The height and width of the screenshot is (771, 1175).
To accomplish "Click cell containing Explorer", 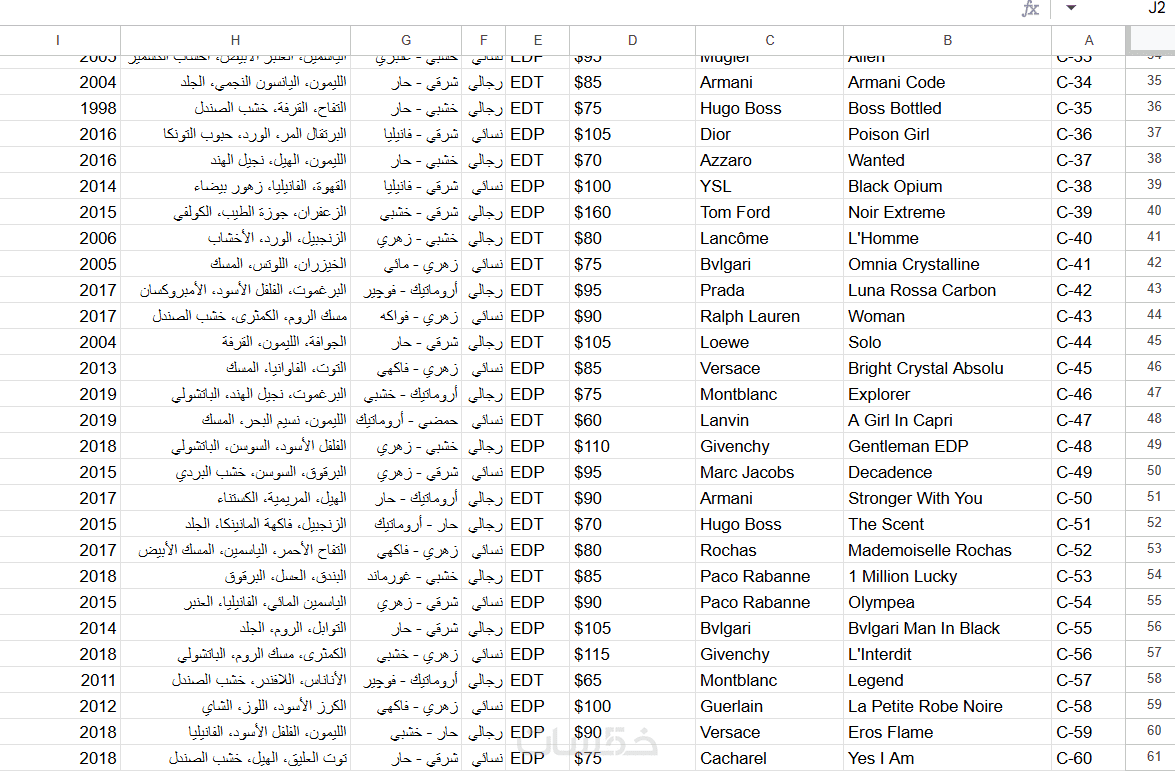I will pyautogui.click(x=947, y=394).
